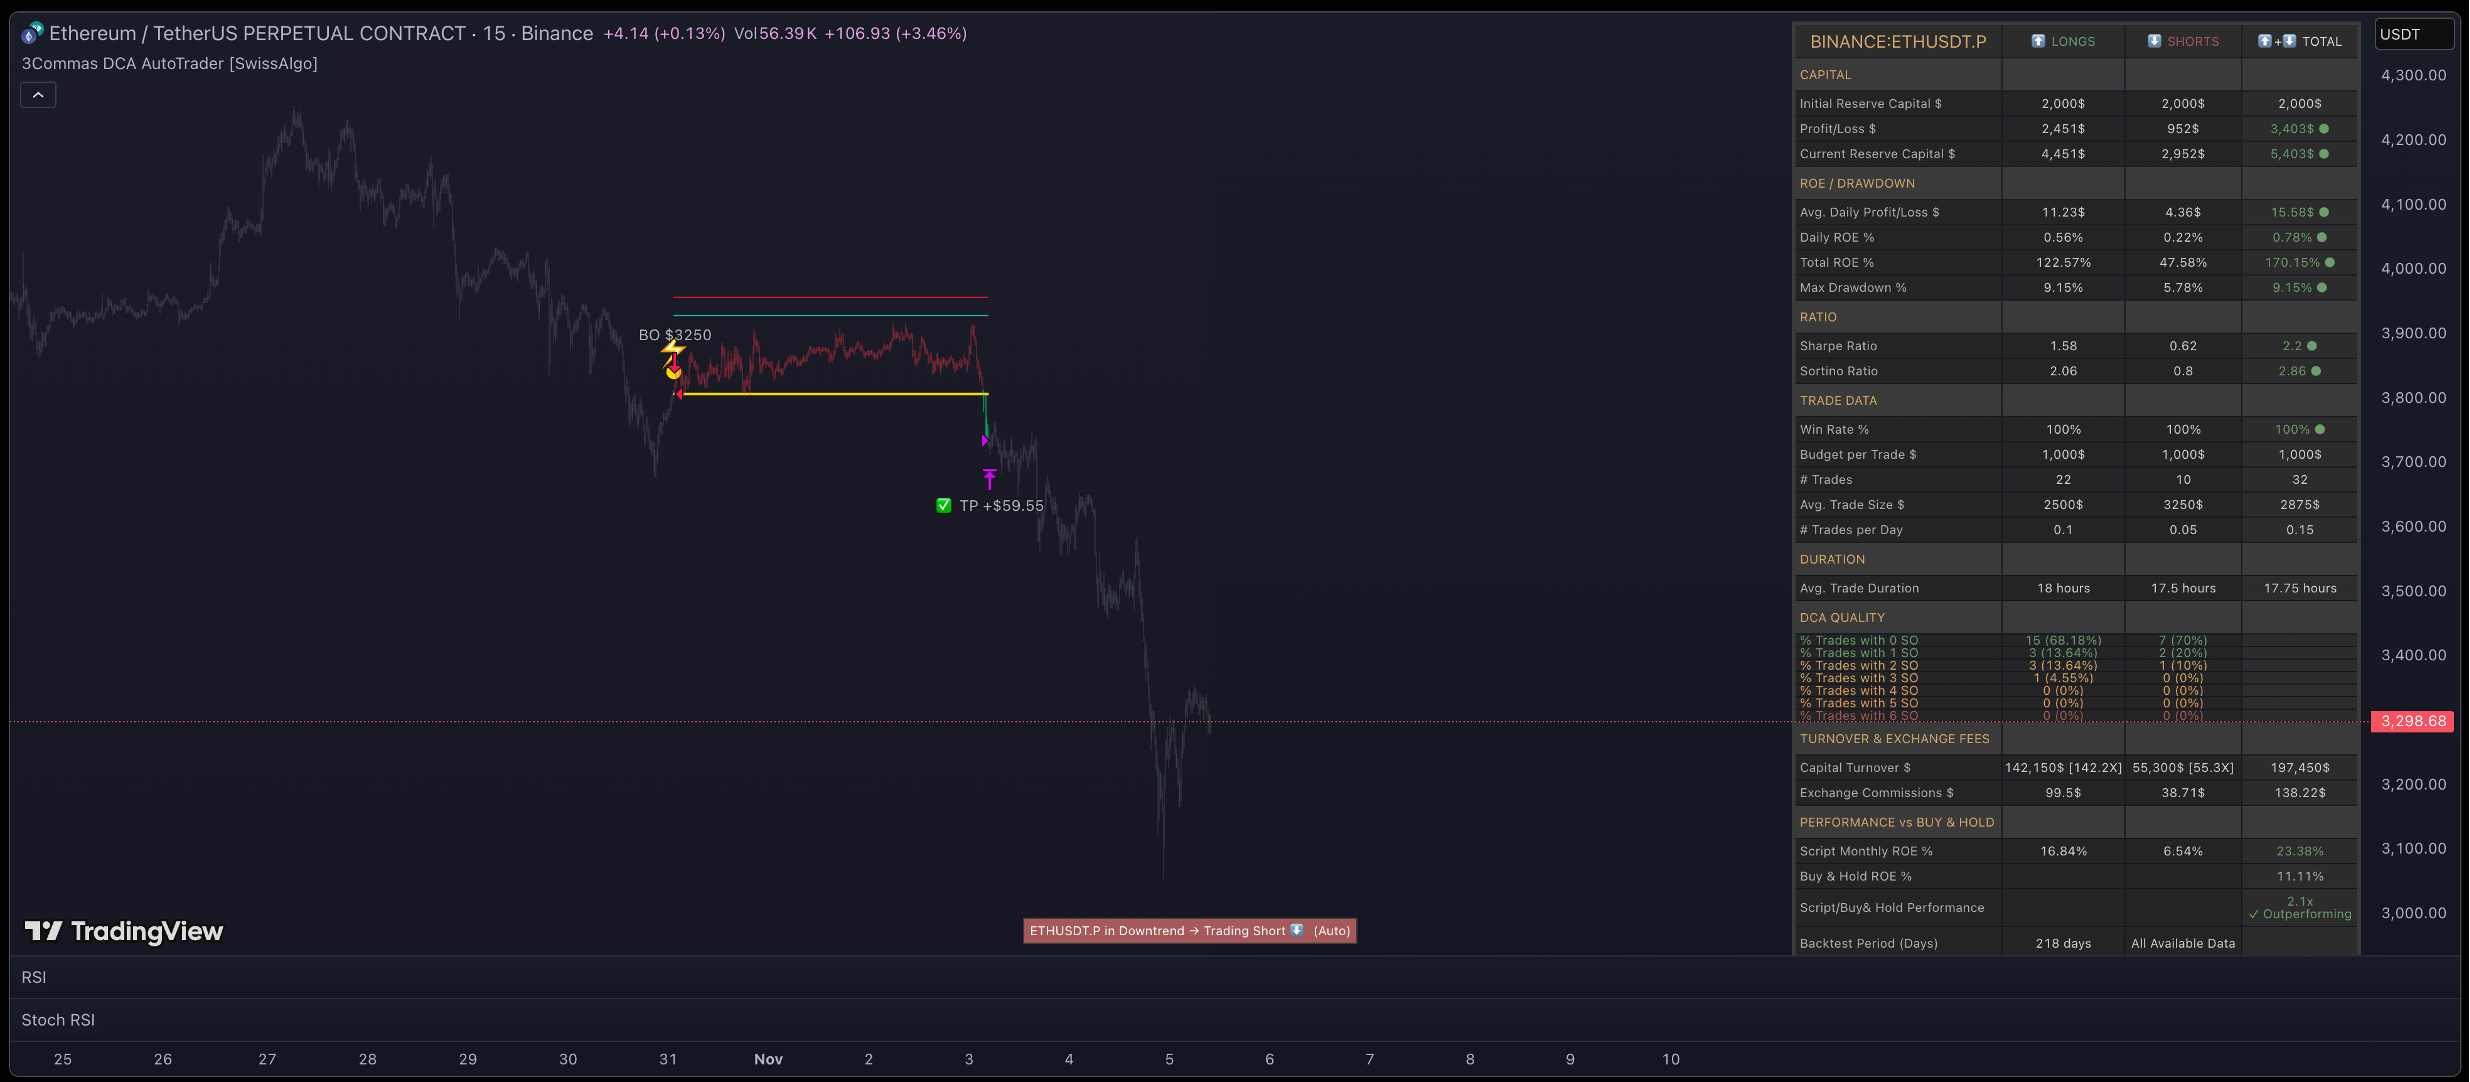
Task: Collapse the indicator legend with chevron button
Action: coord(38,95)
